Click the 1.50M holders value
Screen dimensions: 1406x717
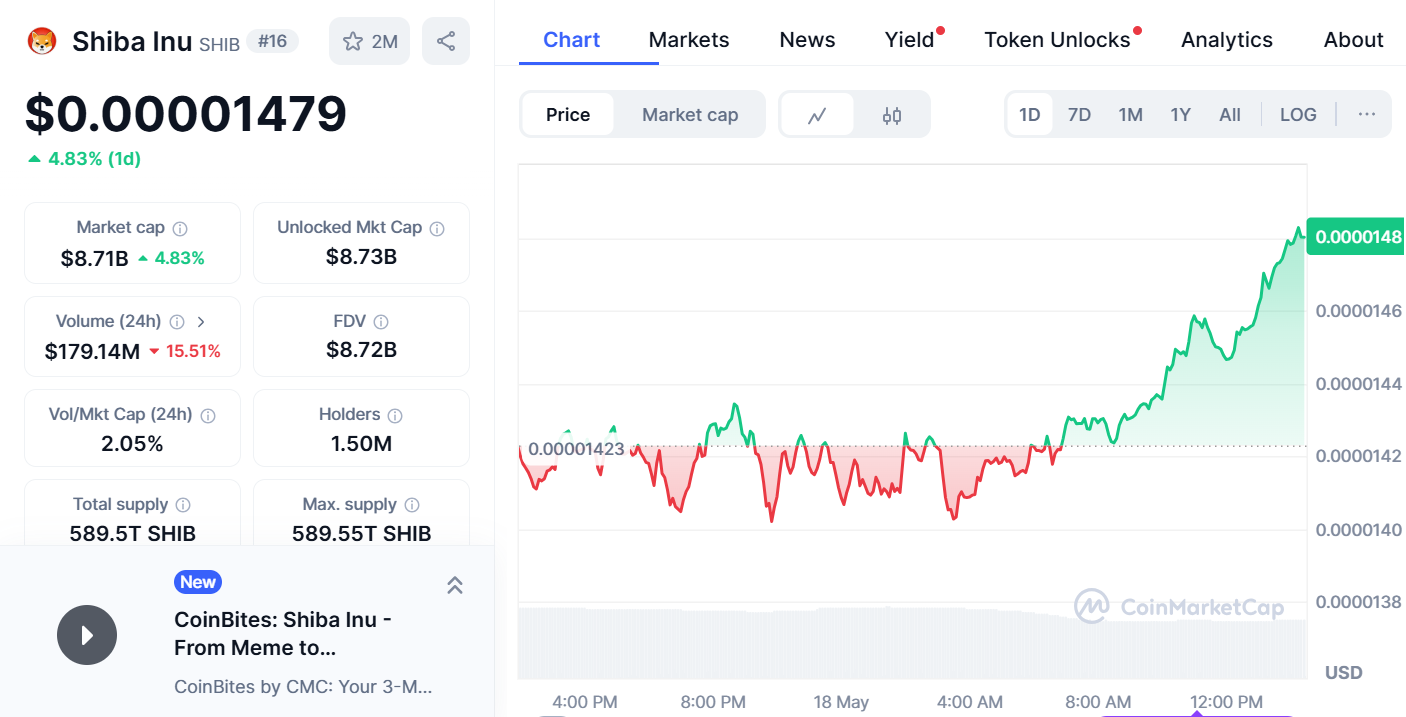click(361, 443)
